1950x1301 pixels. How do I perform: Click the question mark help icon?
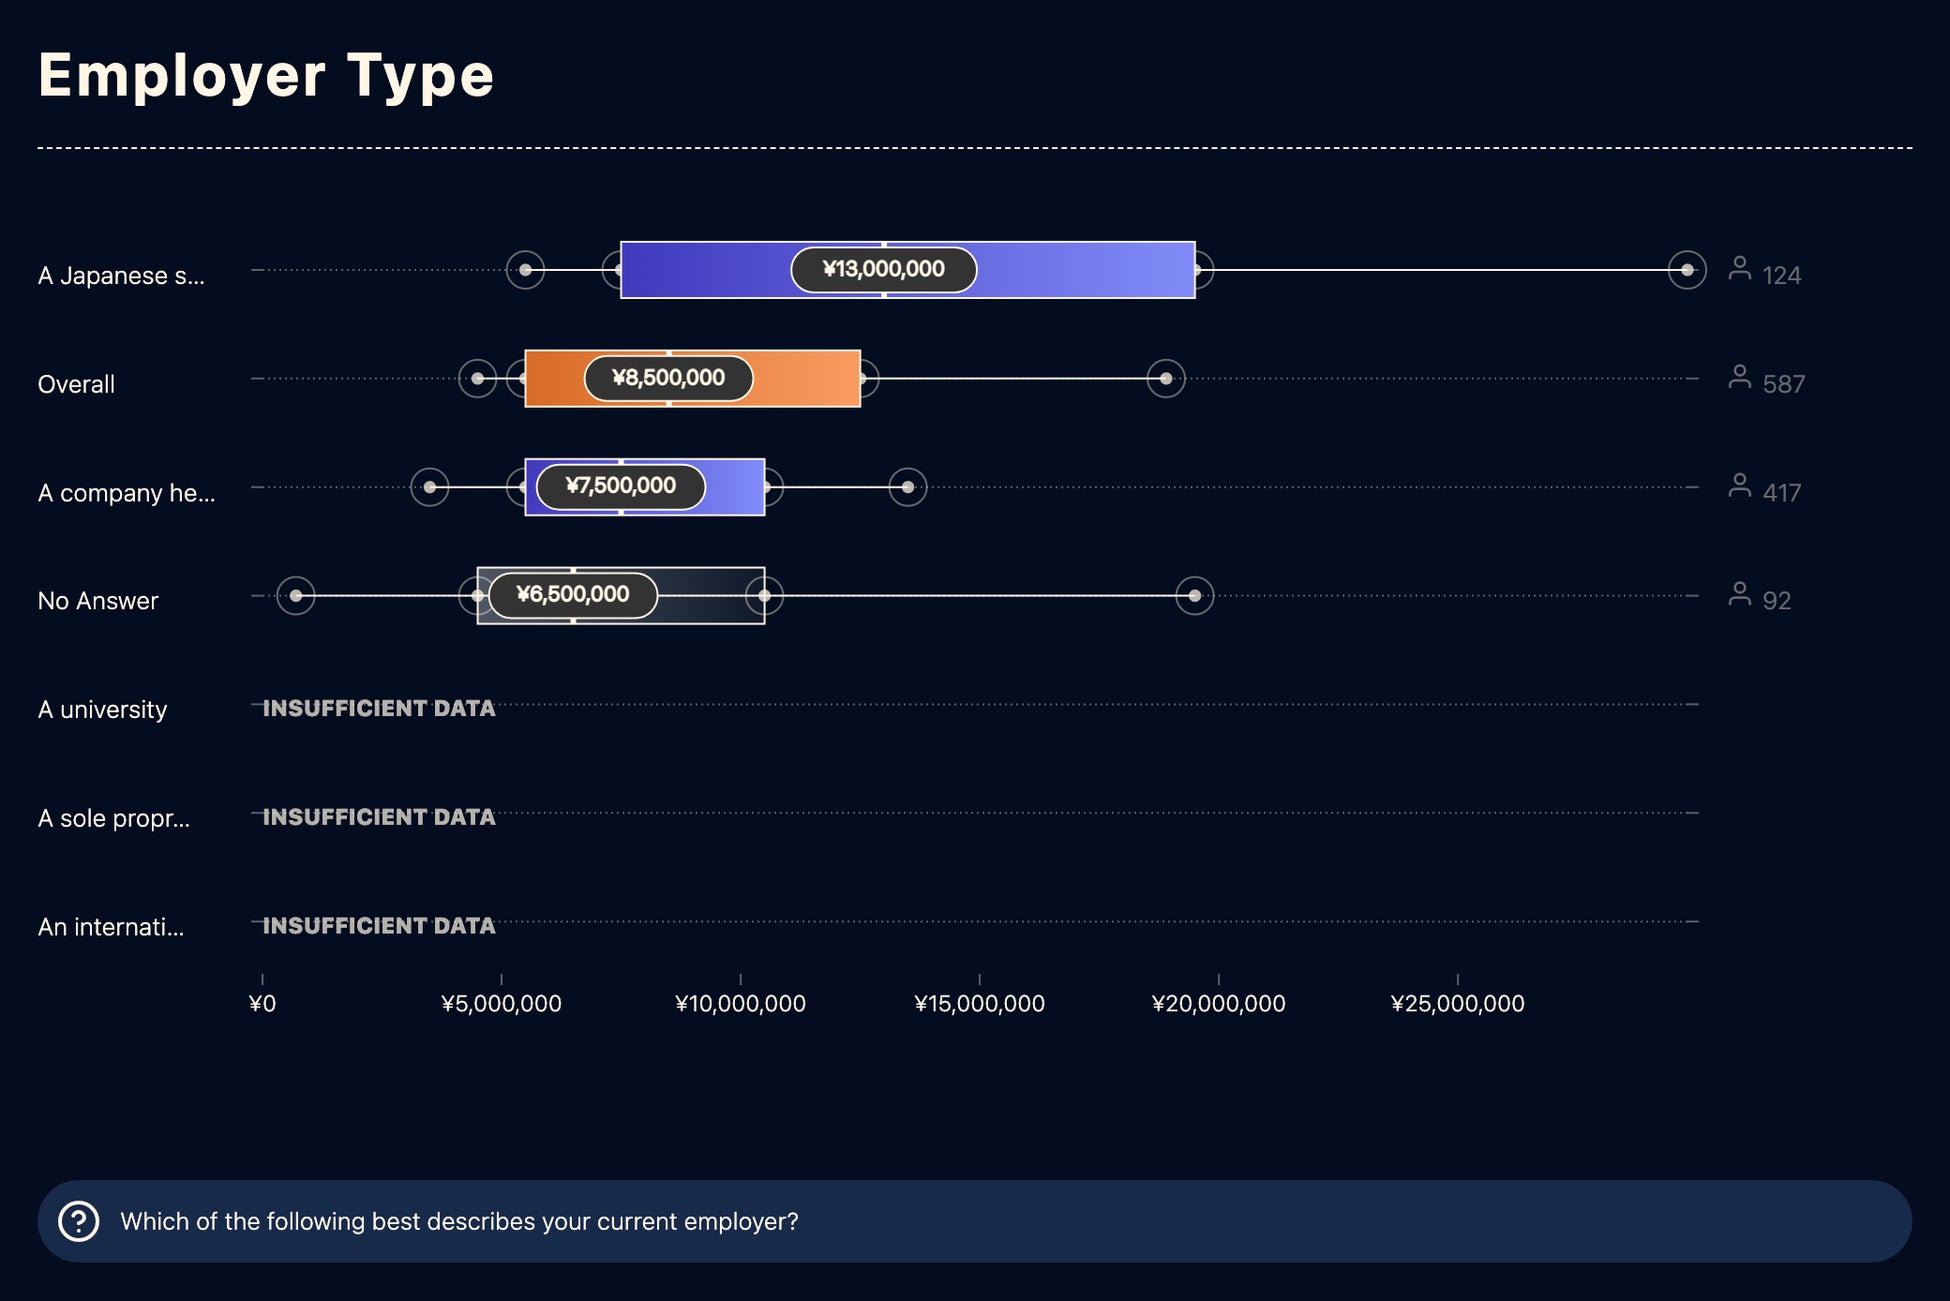[x=79, y=1221]
